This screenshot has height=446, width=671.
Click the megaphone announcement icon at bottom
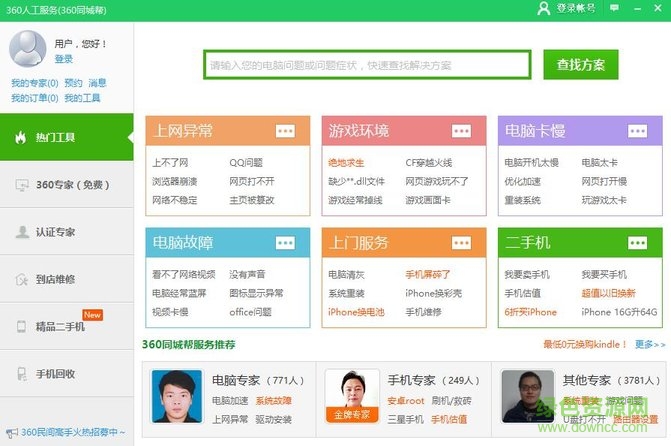pyautogui.click(x=10, y=431)
